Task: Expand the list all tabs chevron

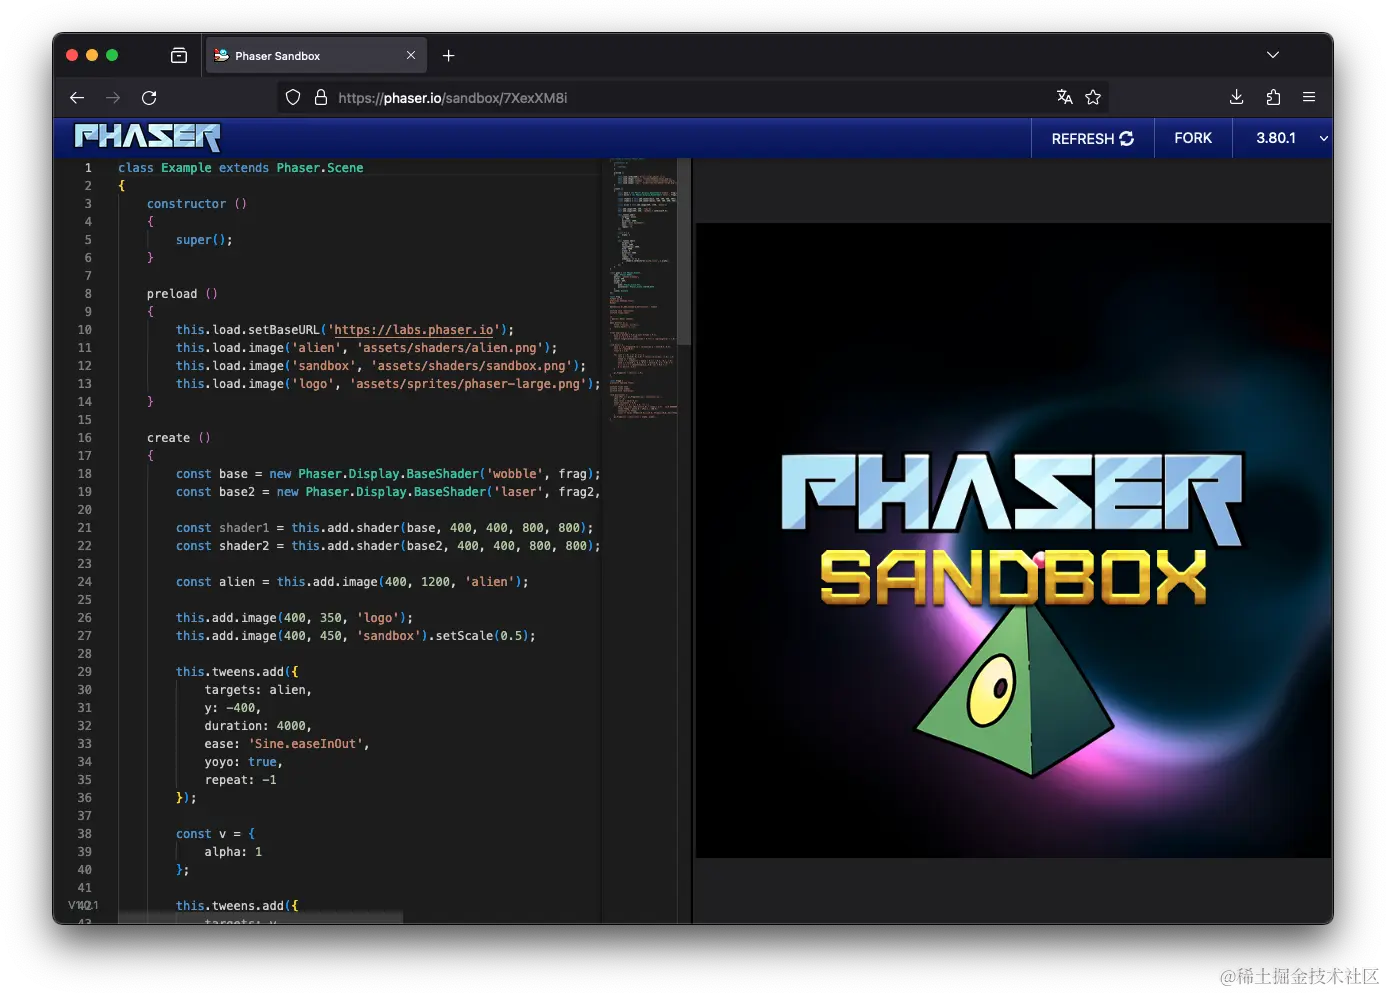Action: tap(1273, 55)
